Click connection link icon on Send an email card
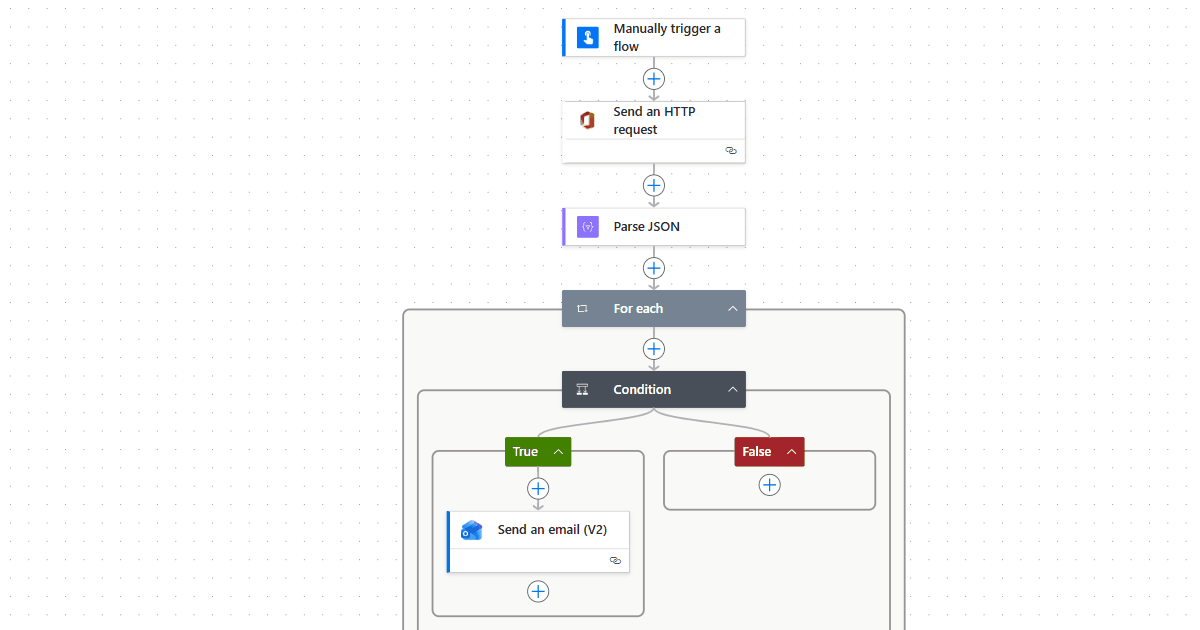Screen dimensions: 1200x630 pos(615,561)
